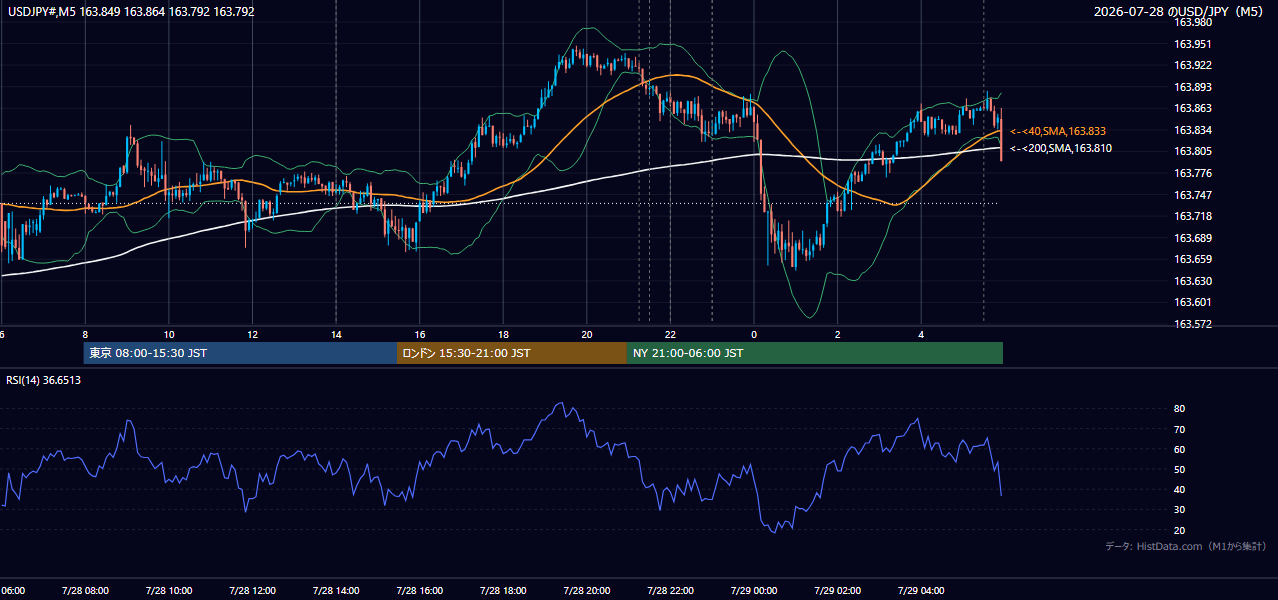Click RSI axis level 50

tap(1179, 469)
